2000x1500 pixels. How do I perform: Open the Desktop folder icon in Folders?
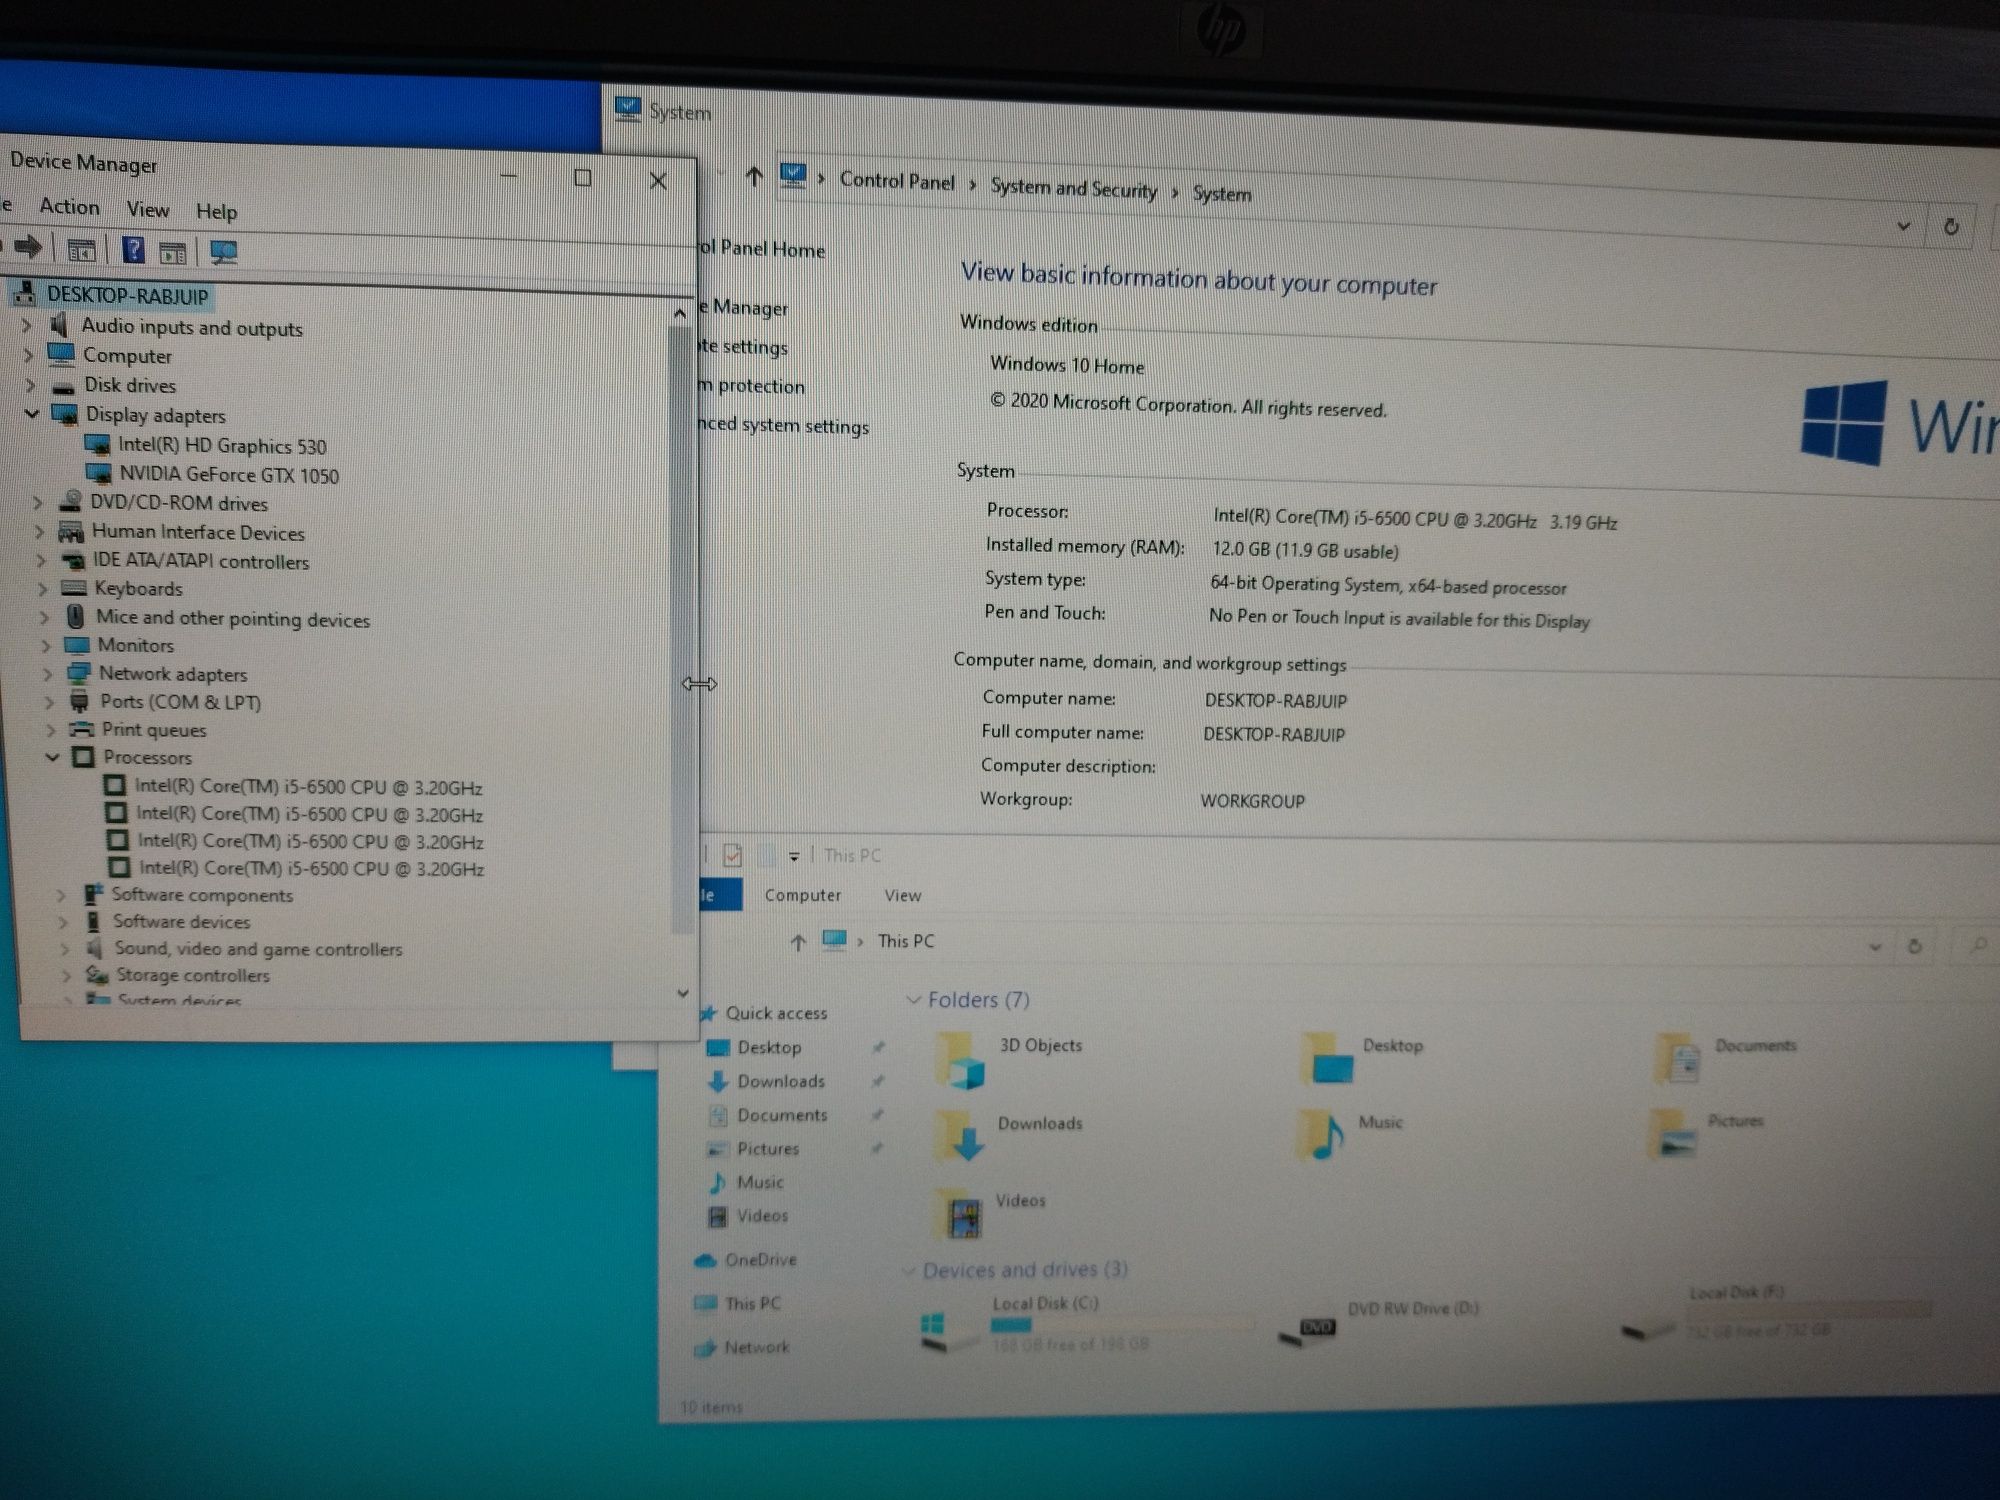[1328, 1060]
